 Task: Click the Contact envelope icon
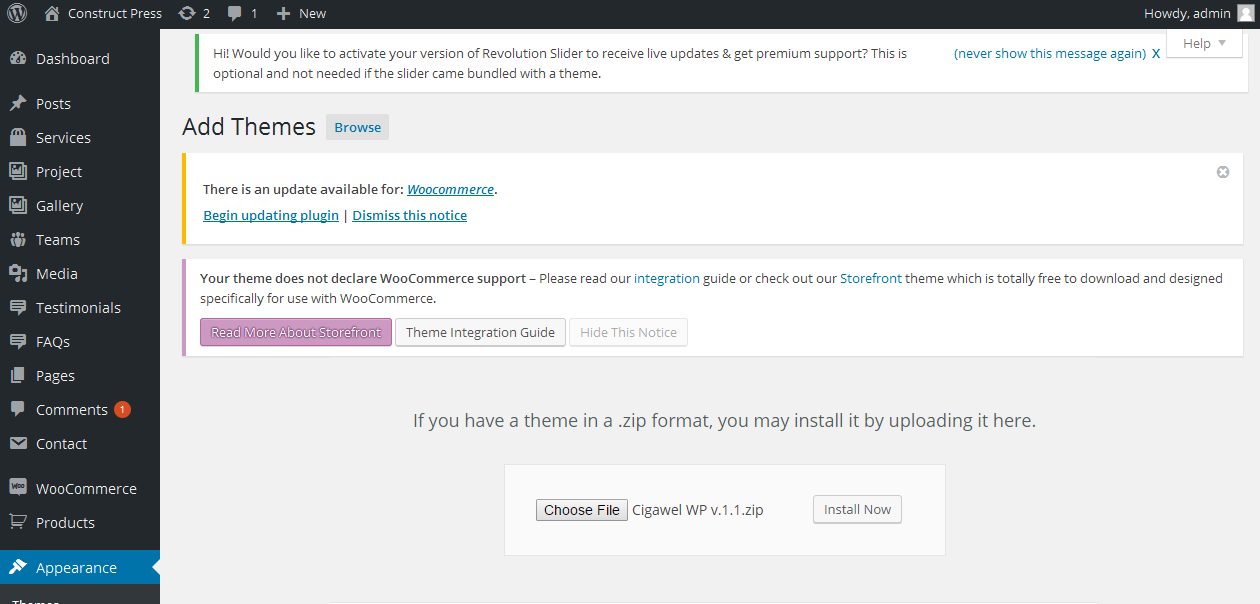tap(18, 444)
